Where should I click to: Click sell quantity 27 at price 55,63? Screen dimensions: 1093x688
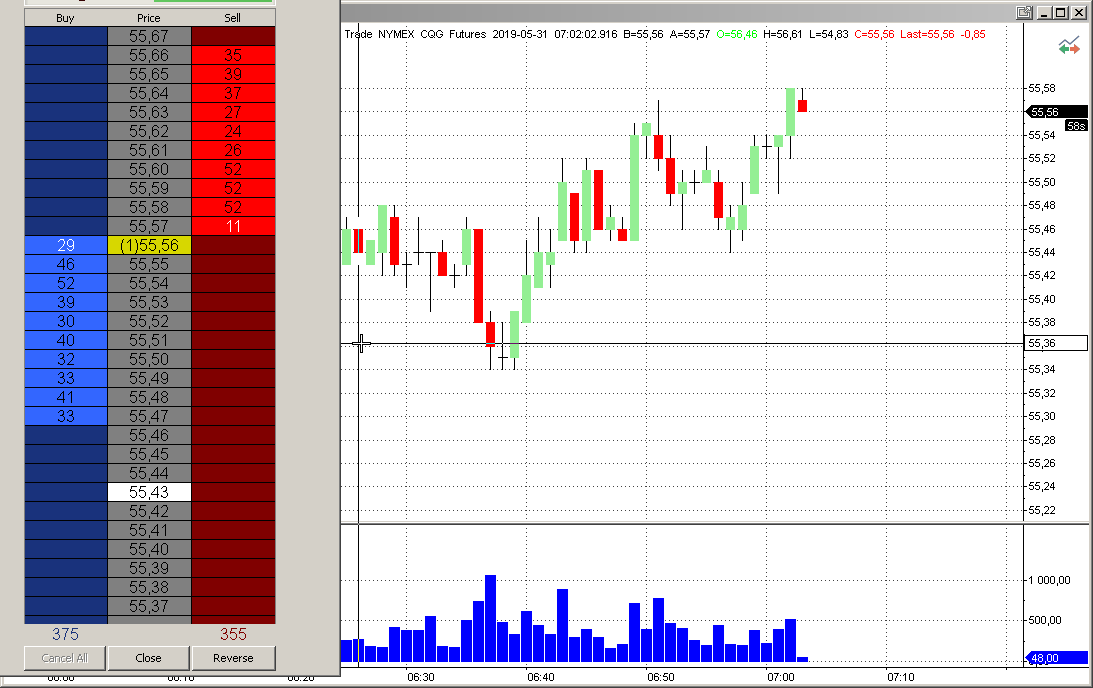tap(233, 112)
